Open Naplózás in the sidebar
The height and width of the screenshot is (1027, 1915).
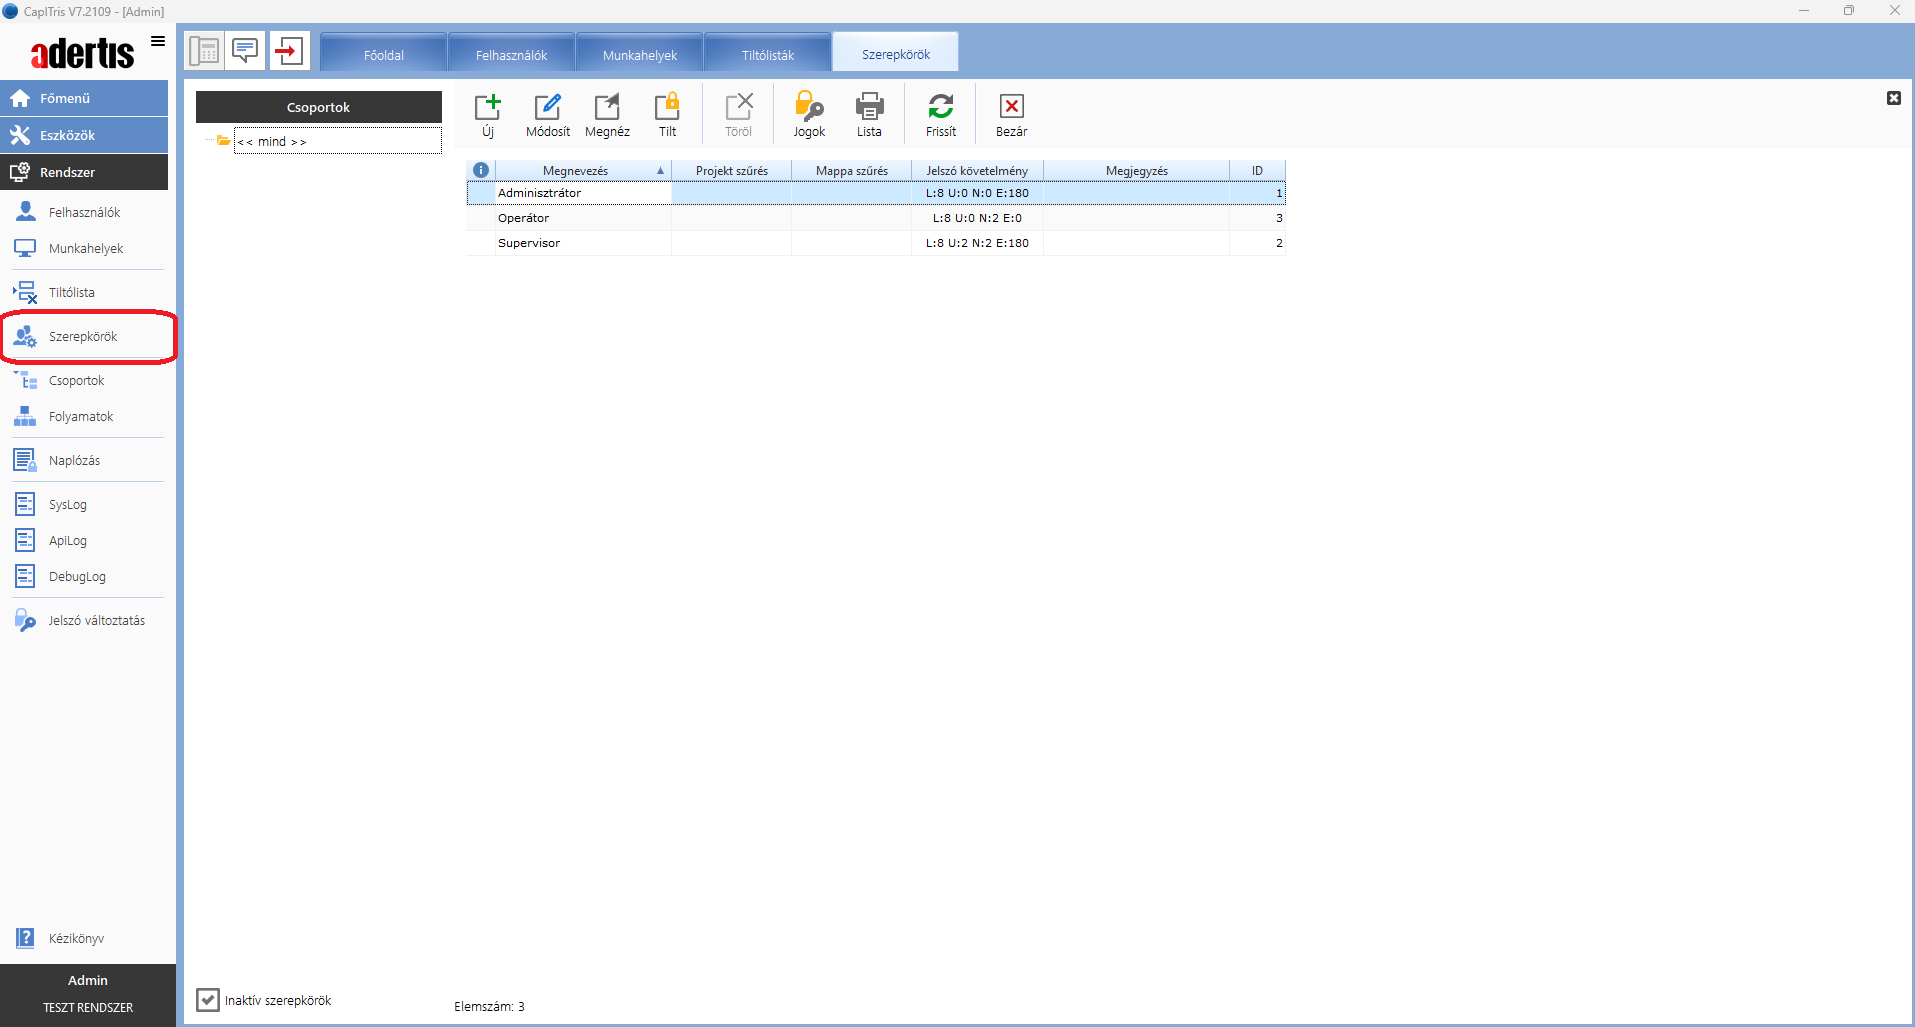coord(74,461)
